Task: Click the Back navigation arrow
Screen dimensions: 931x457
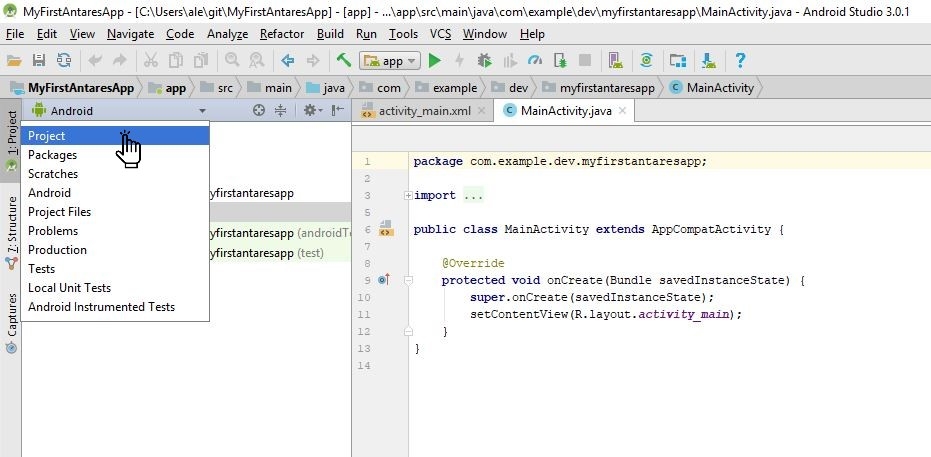Action: coord(288,61)
